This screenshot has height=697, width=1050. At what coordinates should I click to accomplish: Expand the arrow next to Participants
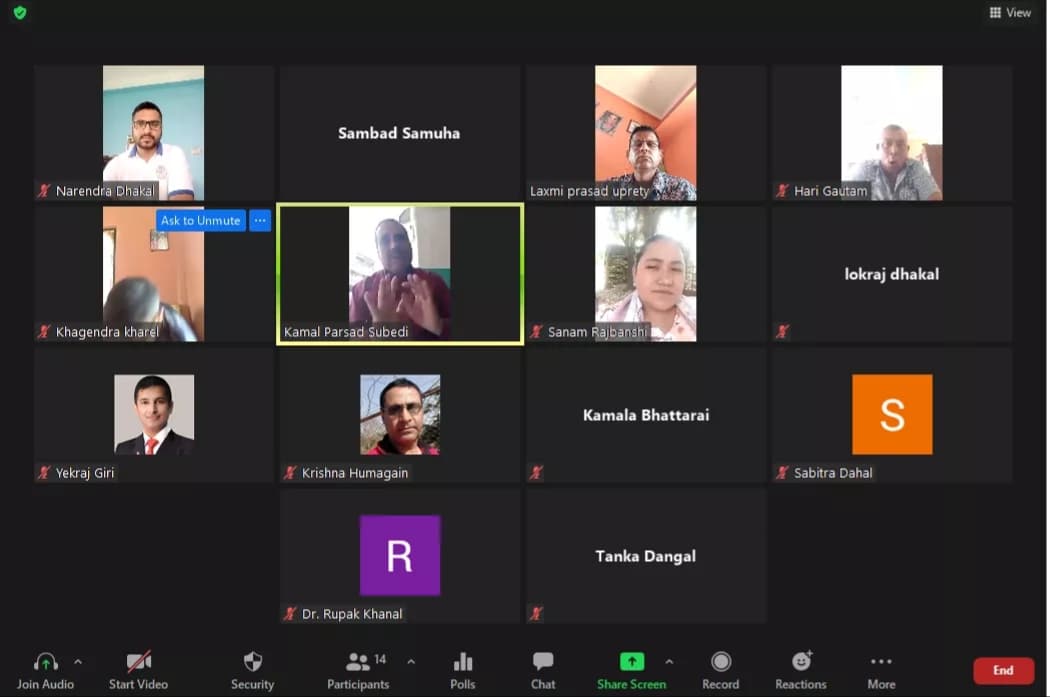pyautogui.click(x=411, y=661)
